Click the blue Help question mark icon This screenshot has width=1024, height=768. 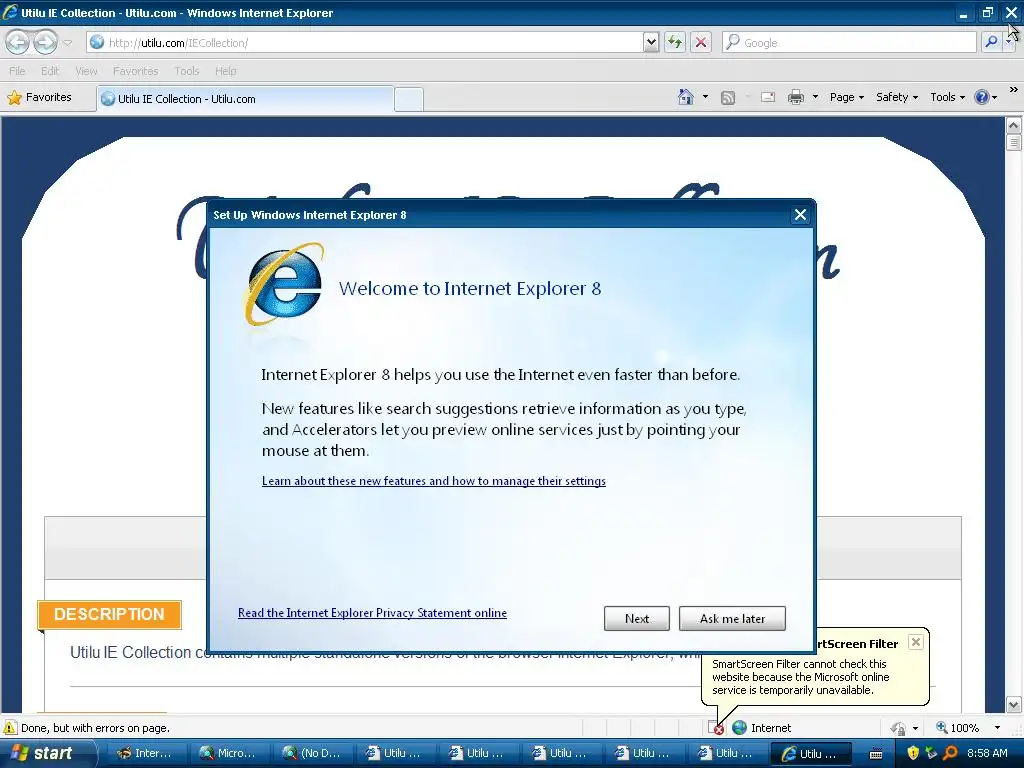[x=981, y=97]
